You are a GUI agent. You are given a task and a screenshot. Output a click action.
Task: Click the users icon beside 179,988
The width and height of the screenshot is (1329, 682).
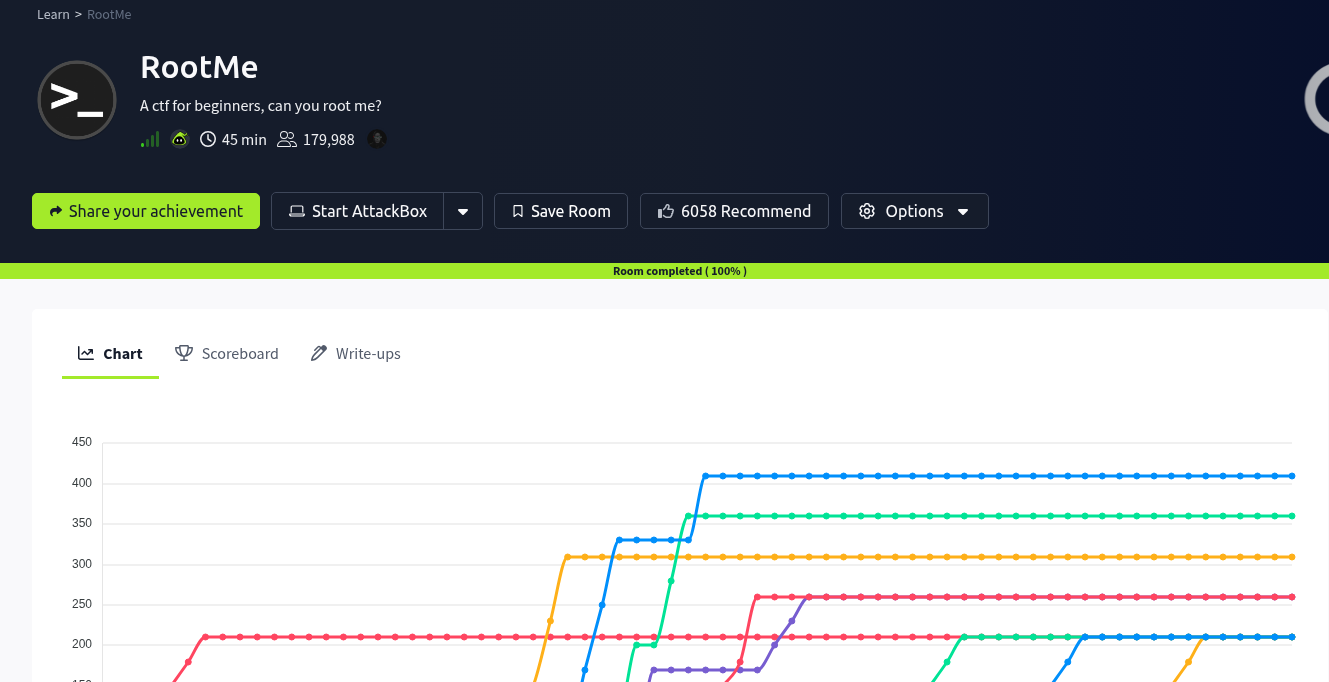287,139
